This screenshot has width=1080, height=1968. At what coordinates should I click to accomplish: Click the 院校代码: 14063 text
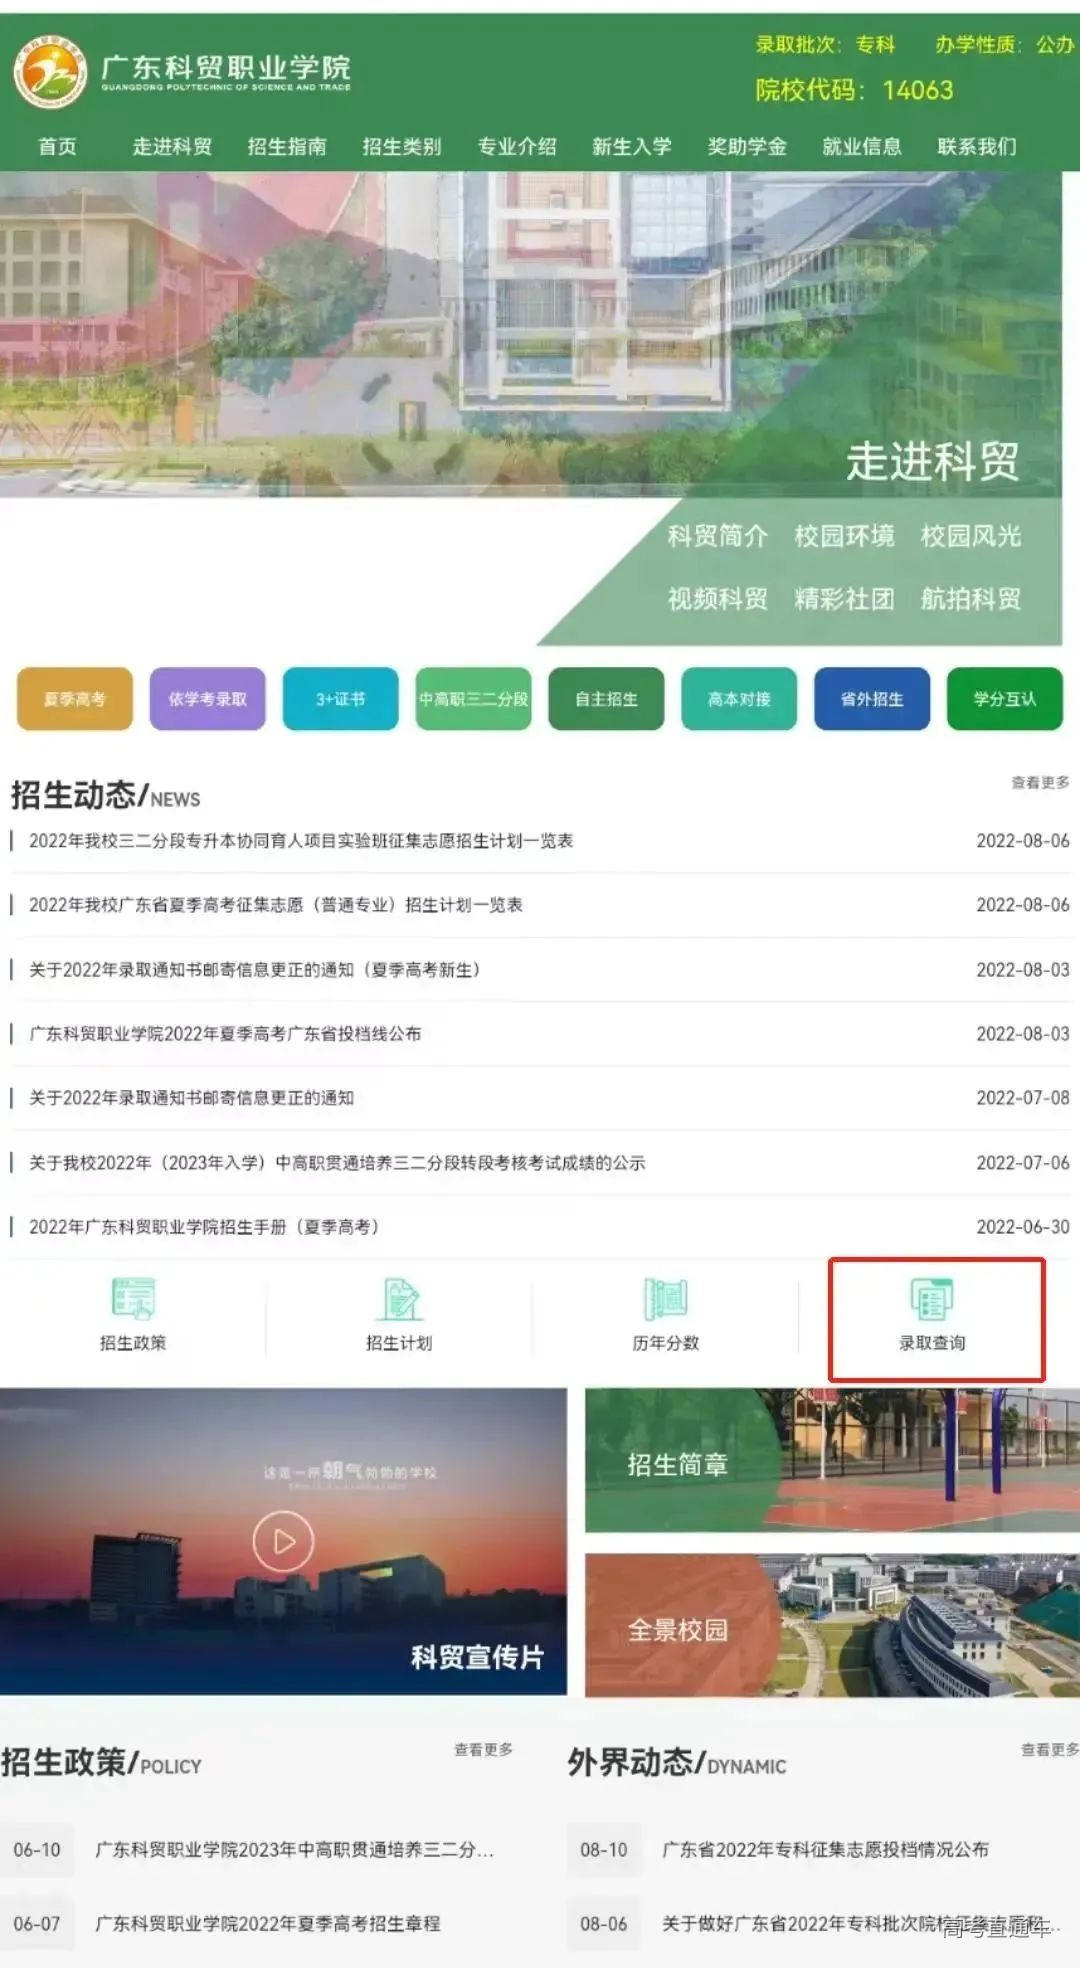point(855,90)
